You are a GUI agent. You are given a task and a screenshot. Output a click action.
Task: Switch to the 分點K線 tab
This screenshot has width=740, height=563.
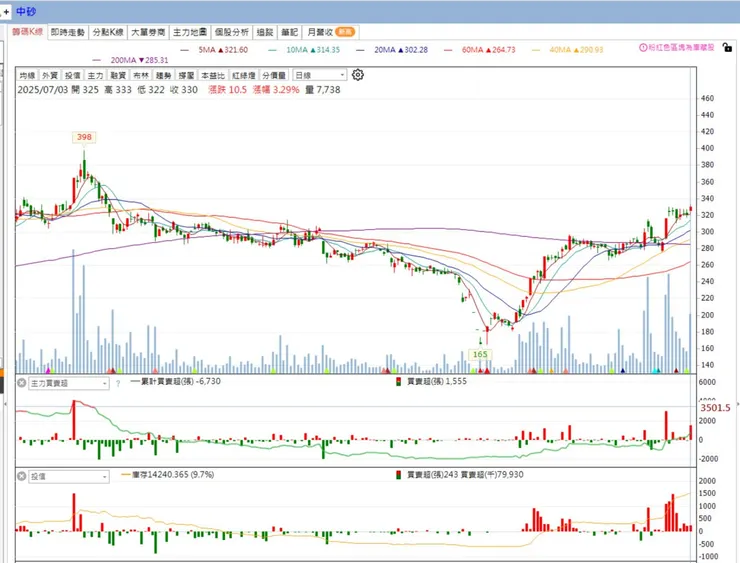tap(108, 32)
